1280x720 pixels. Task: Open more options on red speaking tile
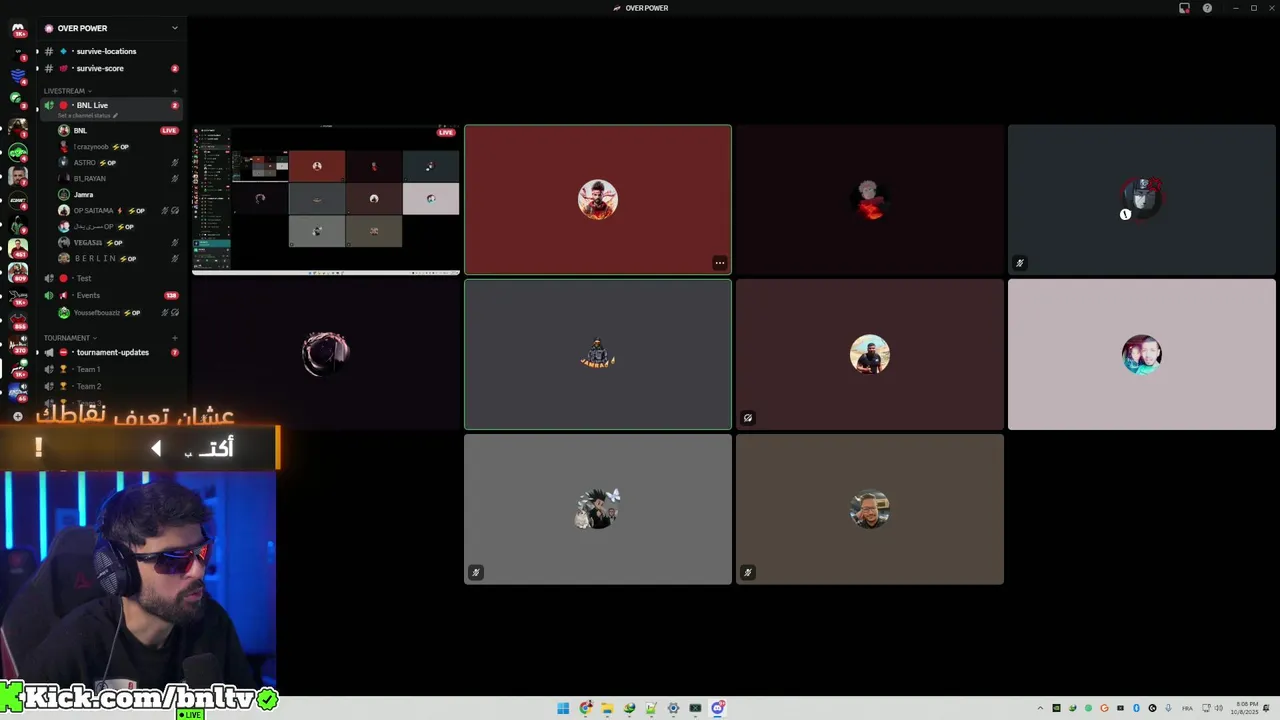tap(719, 263)
